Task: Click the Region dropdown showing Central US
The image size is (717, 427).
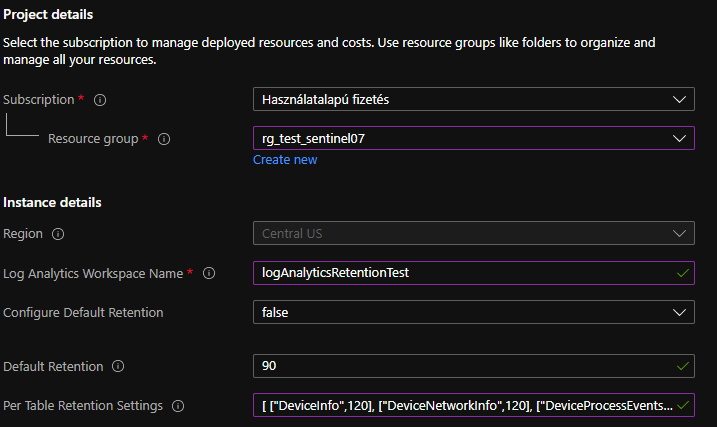Action: click(x=473, y=233)
